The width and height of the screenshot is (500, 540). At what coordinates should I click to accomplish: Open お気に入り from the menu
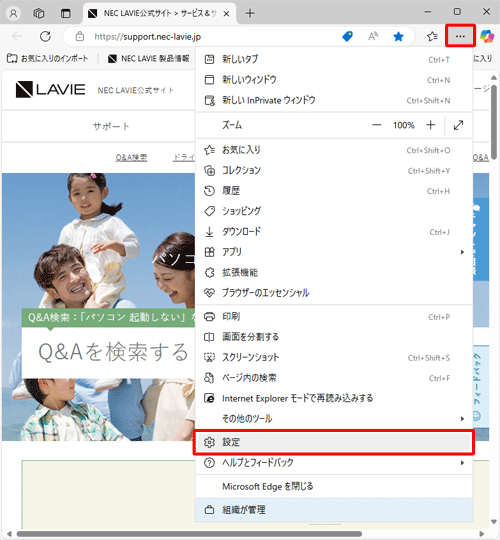click(334, 150)
